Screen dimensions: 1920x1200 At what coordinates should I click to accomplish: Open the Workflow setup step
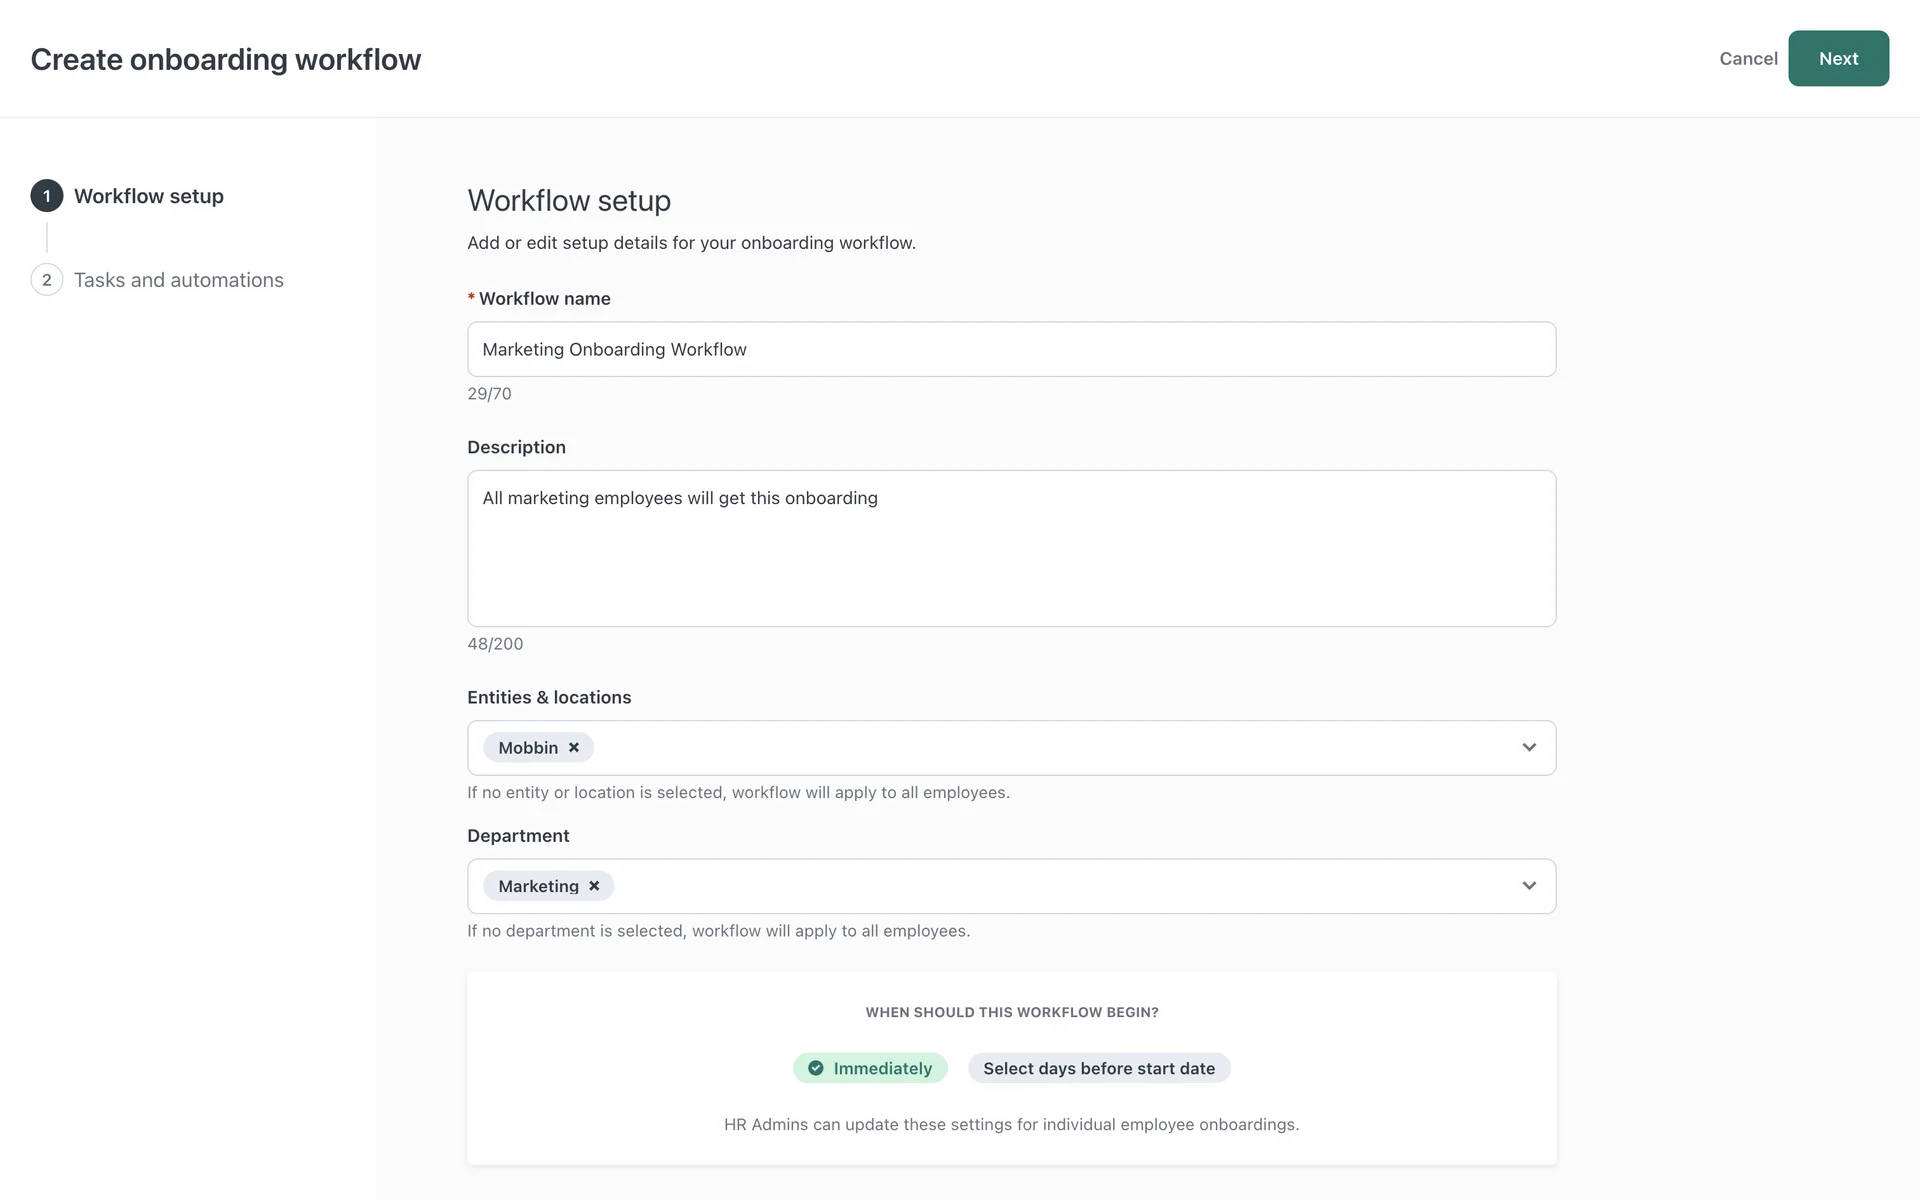tap(148, 196)
